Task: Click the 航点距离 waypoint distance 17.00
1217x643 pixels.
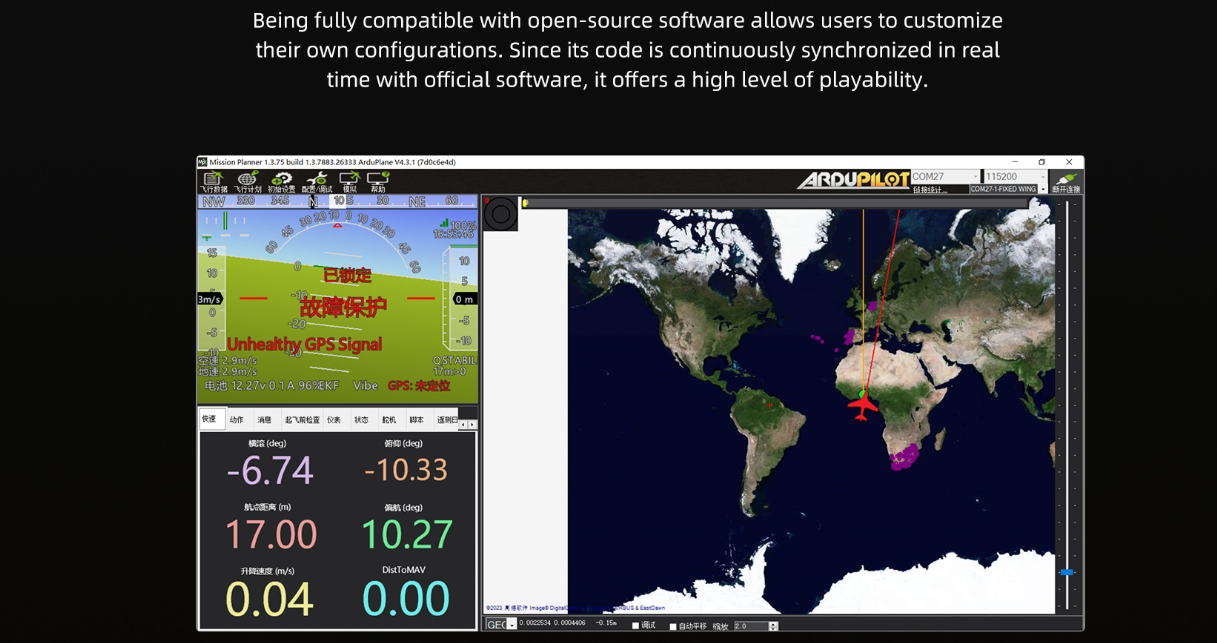Action: [270, 534]
